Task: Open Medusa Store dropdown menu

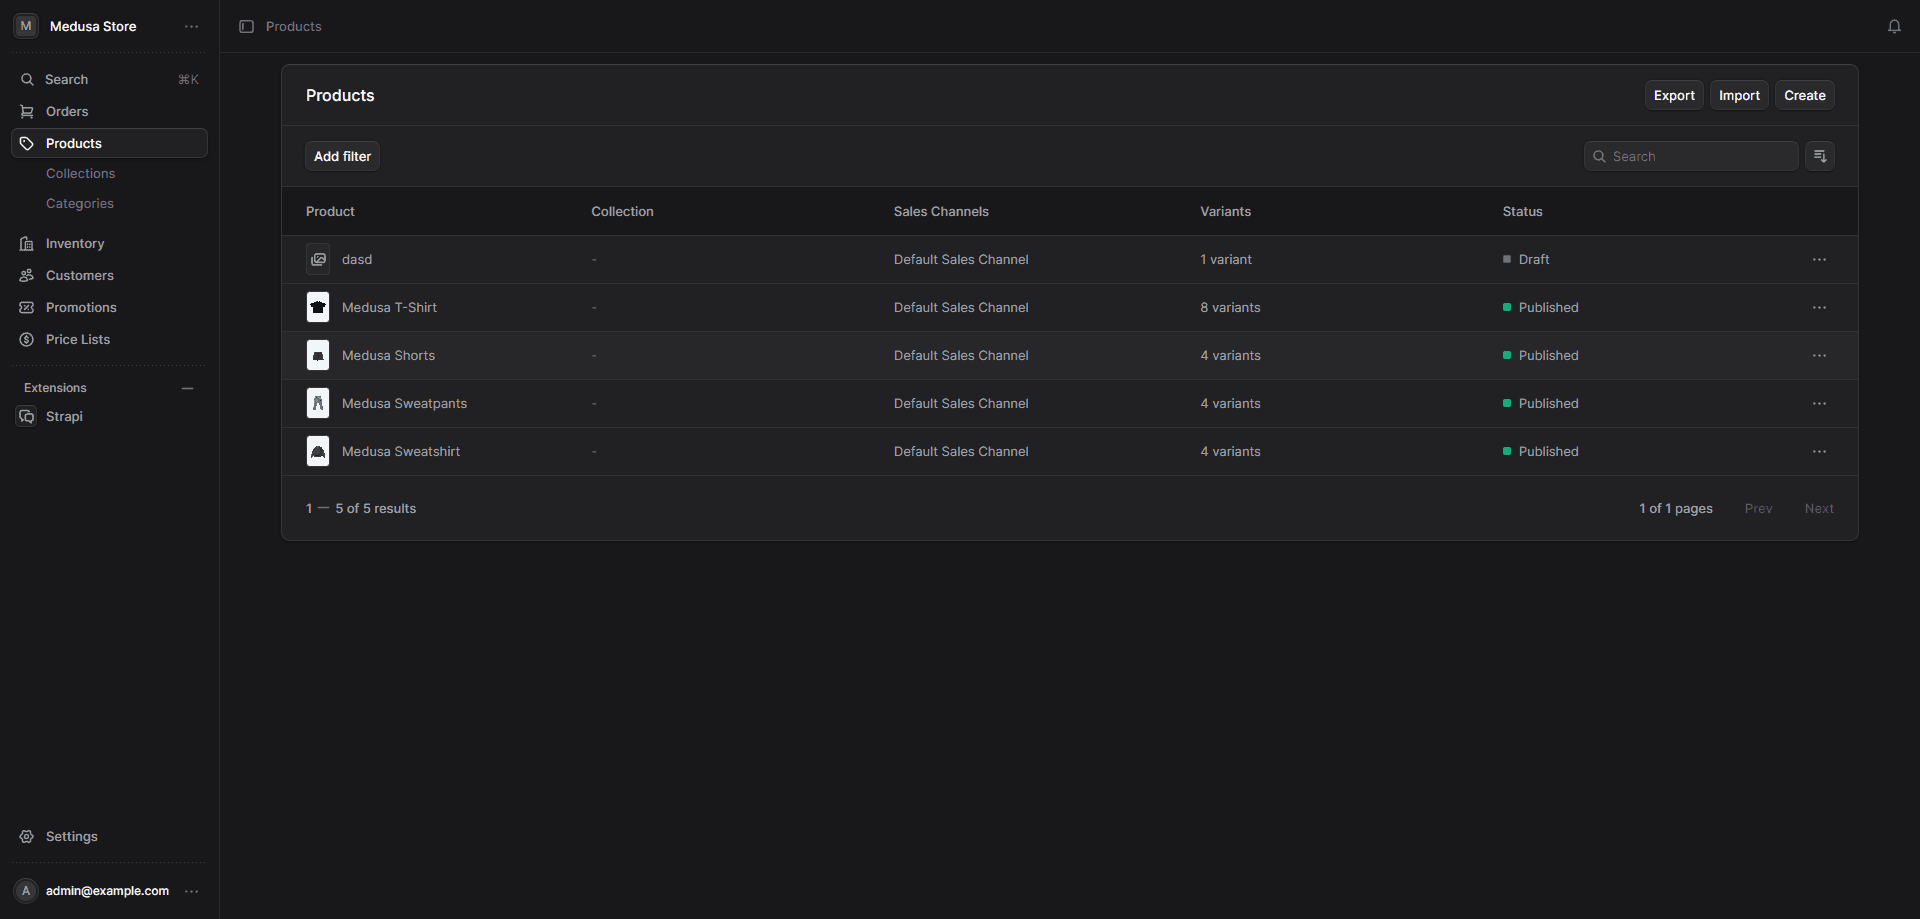Action: coord(191,27)
